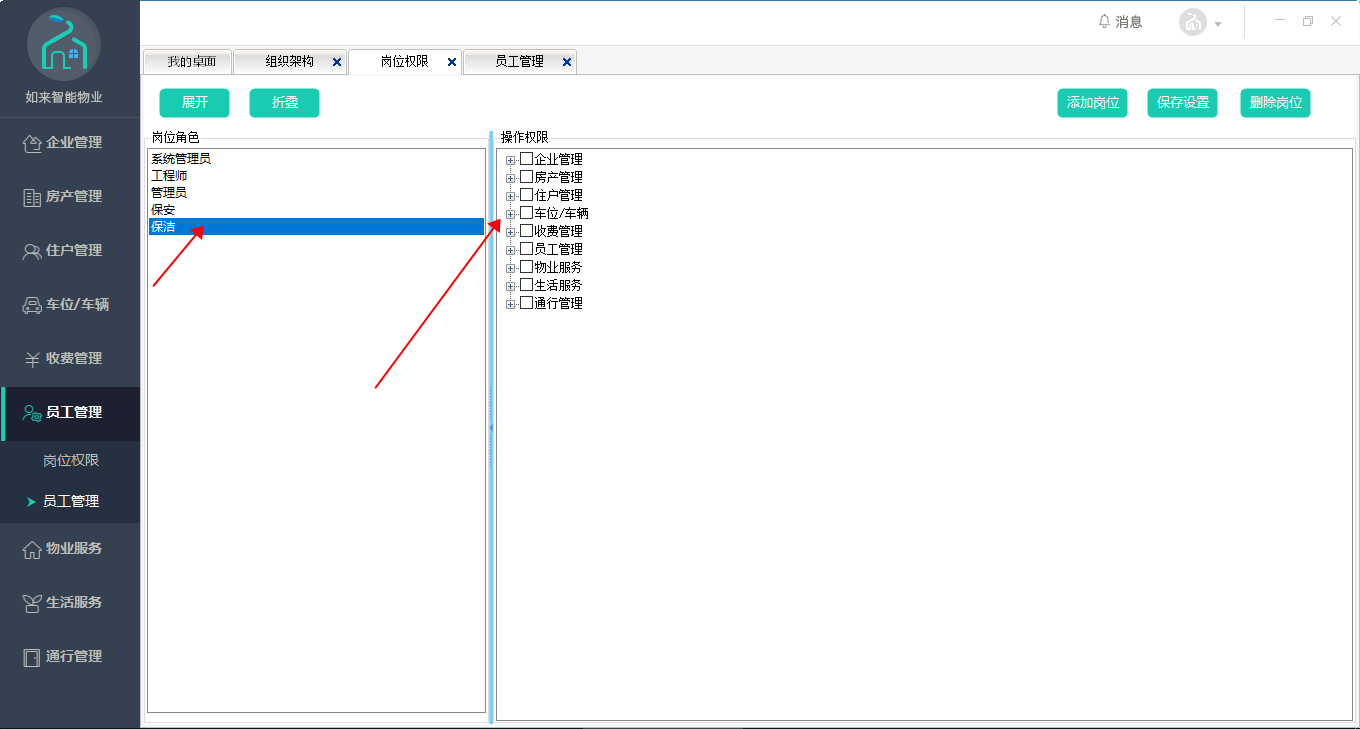Expand the 员工管理 permission tree node

(x=510, y=250)
